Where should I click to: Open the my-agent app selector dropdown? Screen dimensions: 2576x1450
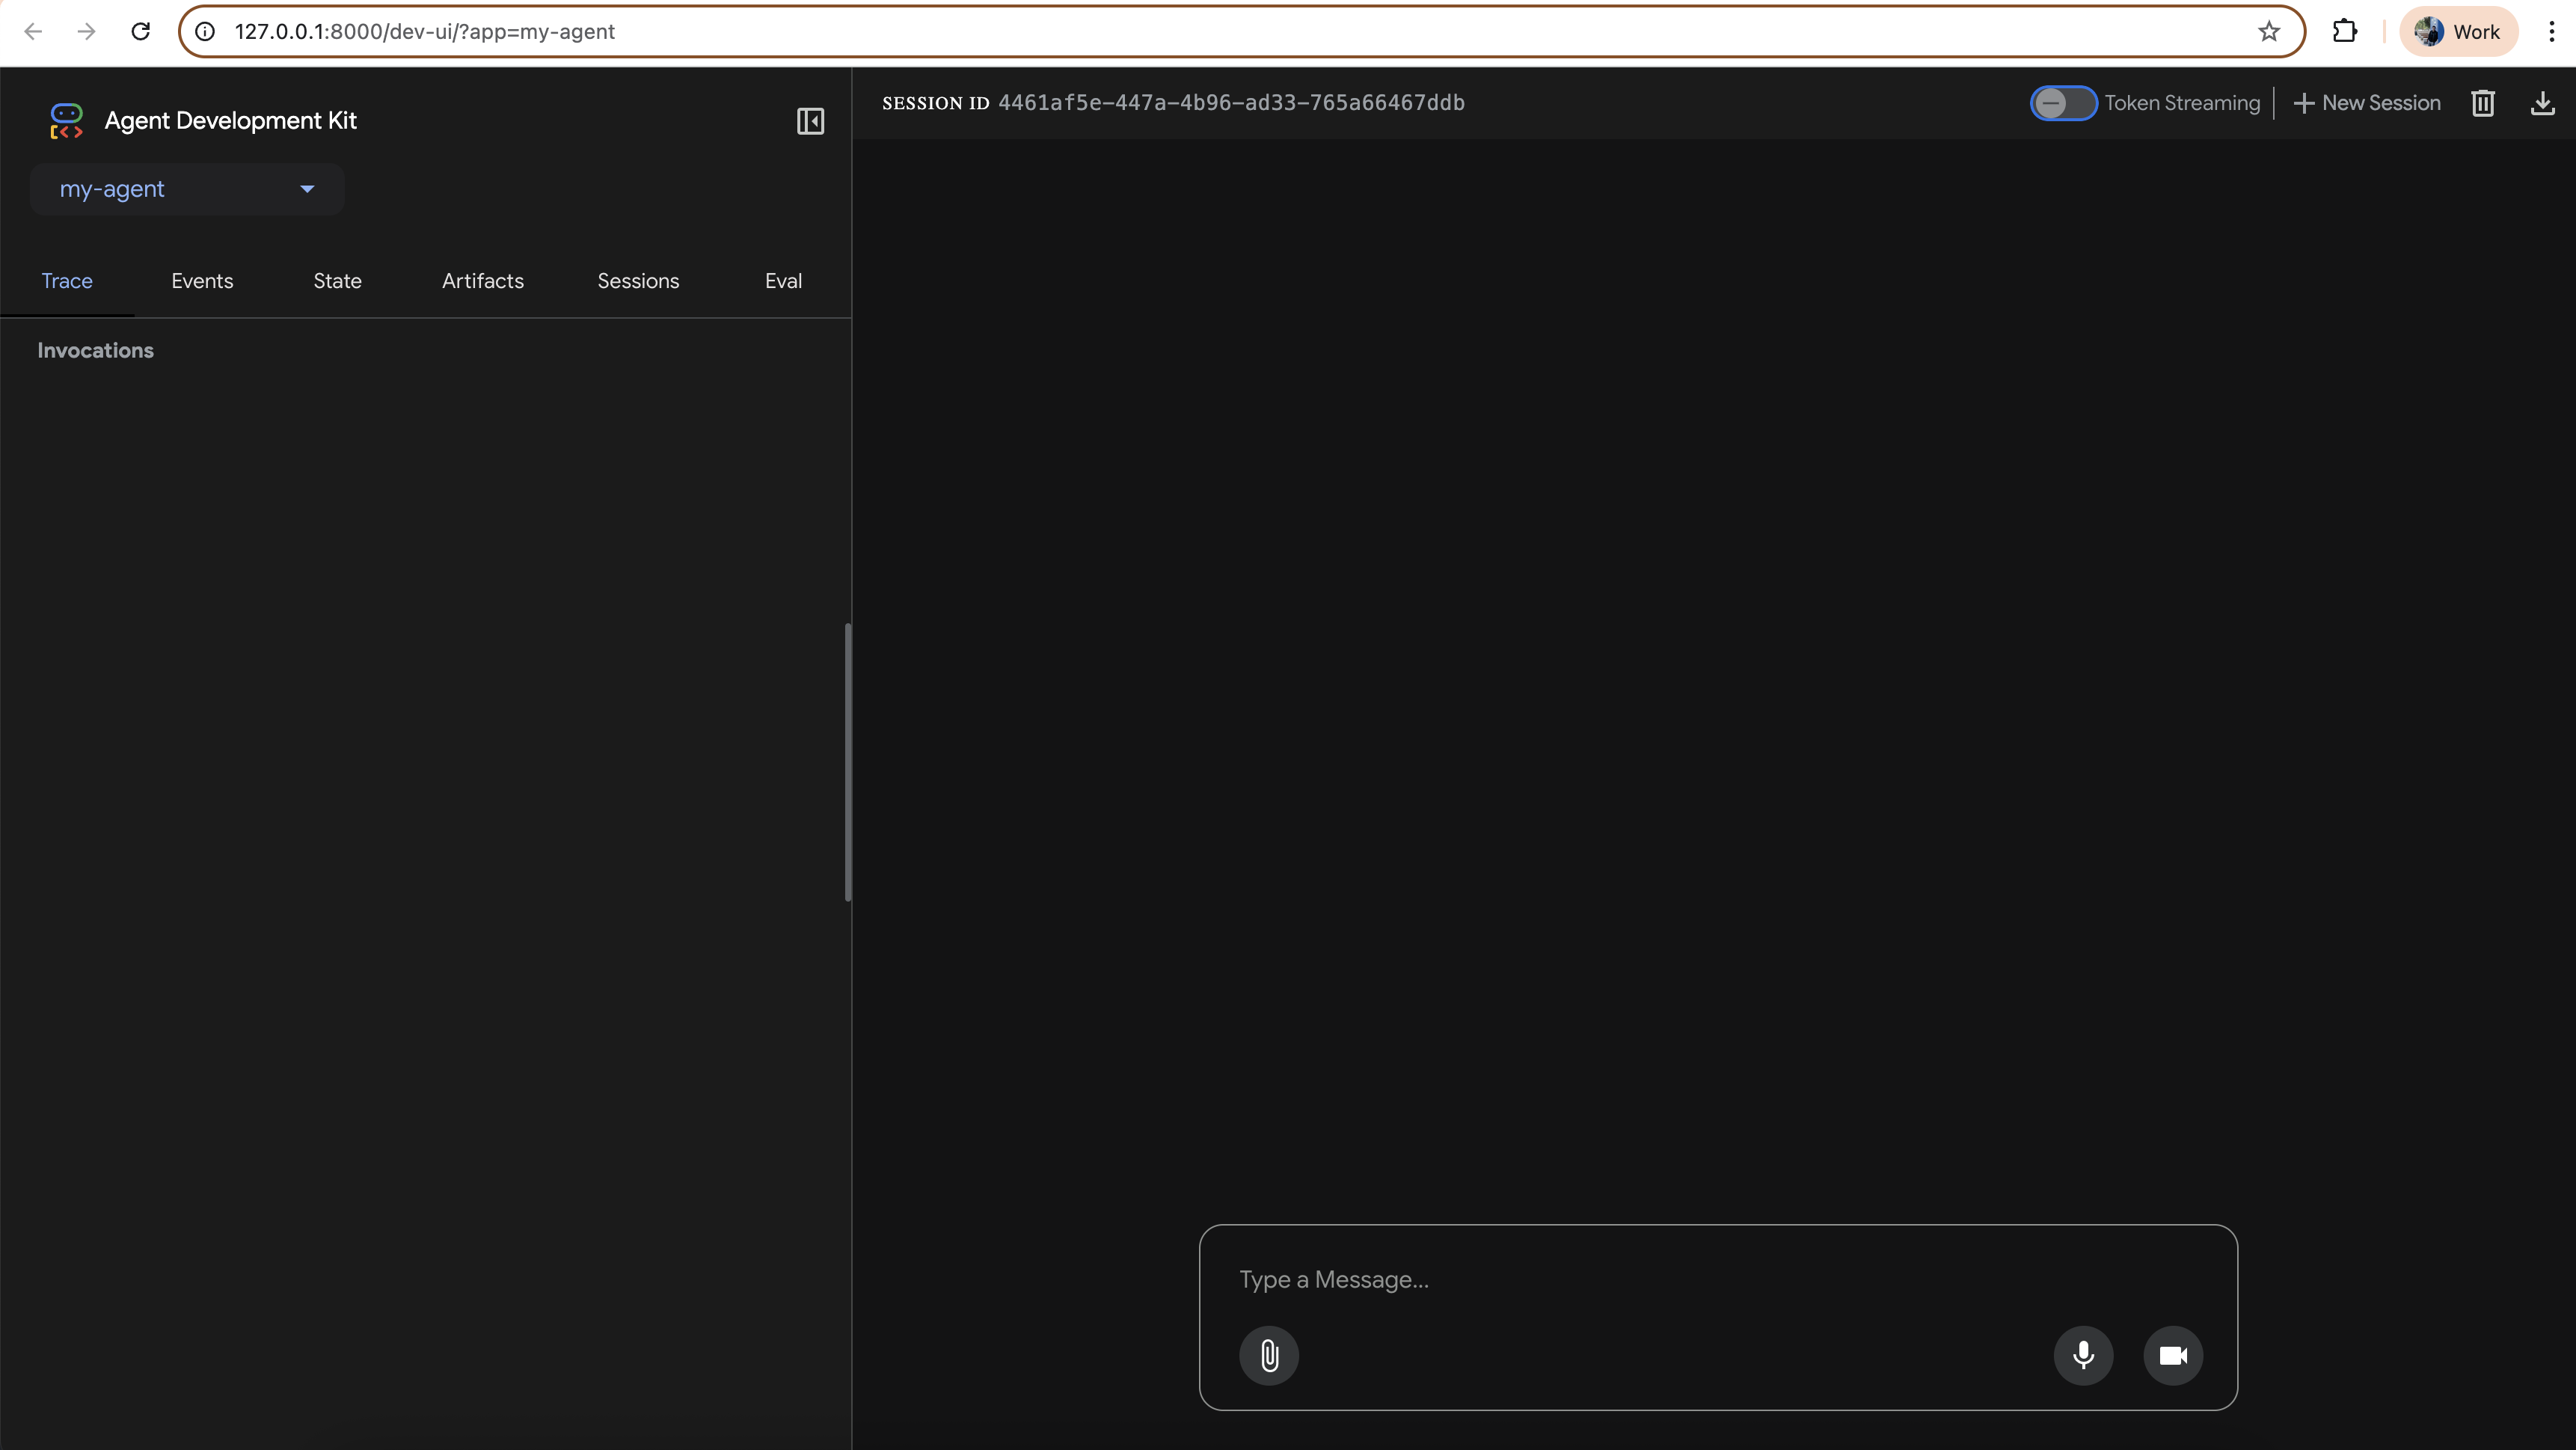point(187,189)
